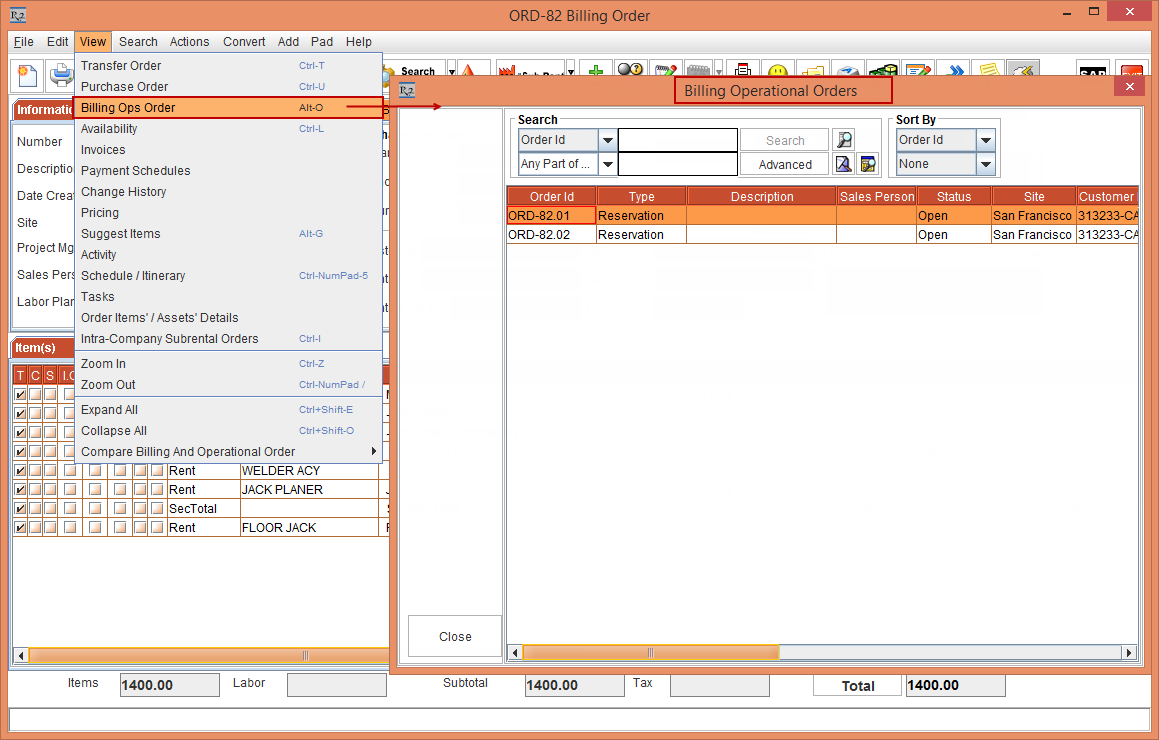The image size is (1159, 740).
Task: Toggle T checkbox in WELDER ACY row
Action: pos(20,471)
